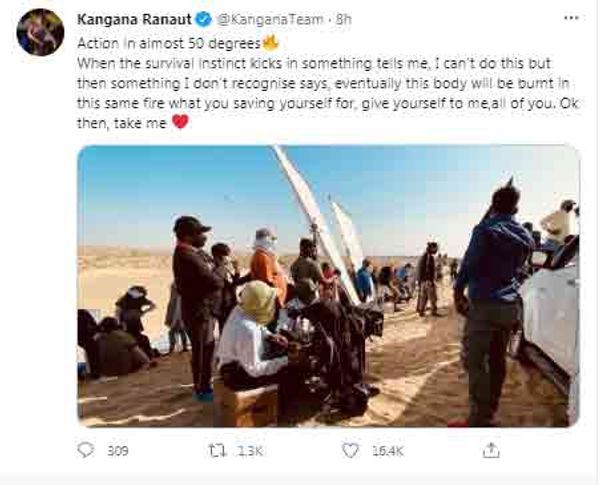Open the attached desert film set photo
This screenshot has width=600, height=485.
pyautogui.click(x=329, y=286)
